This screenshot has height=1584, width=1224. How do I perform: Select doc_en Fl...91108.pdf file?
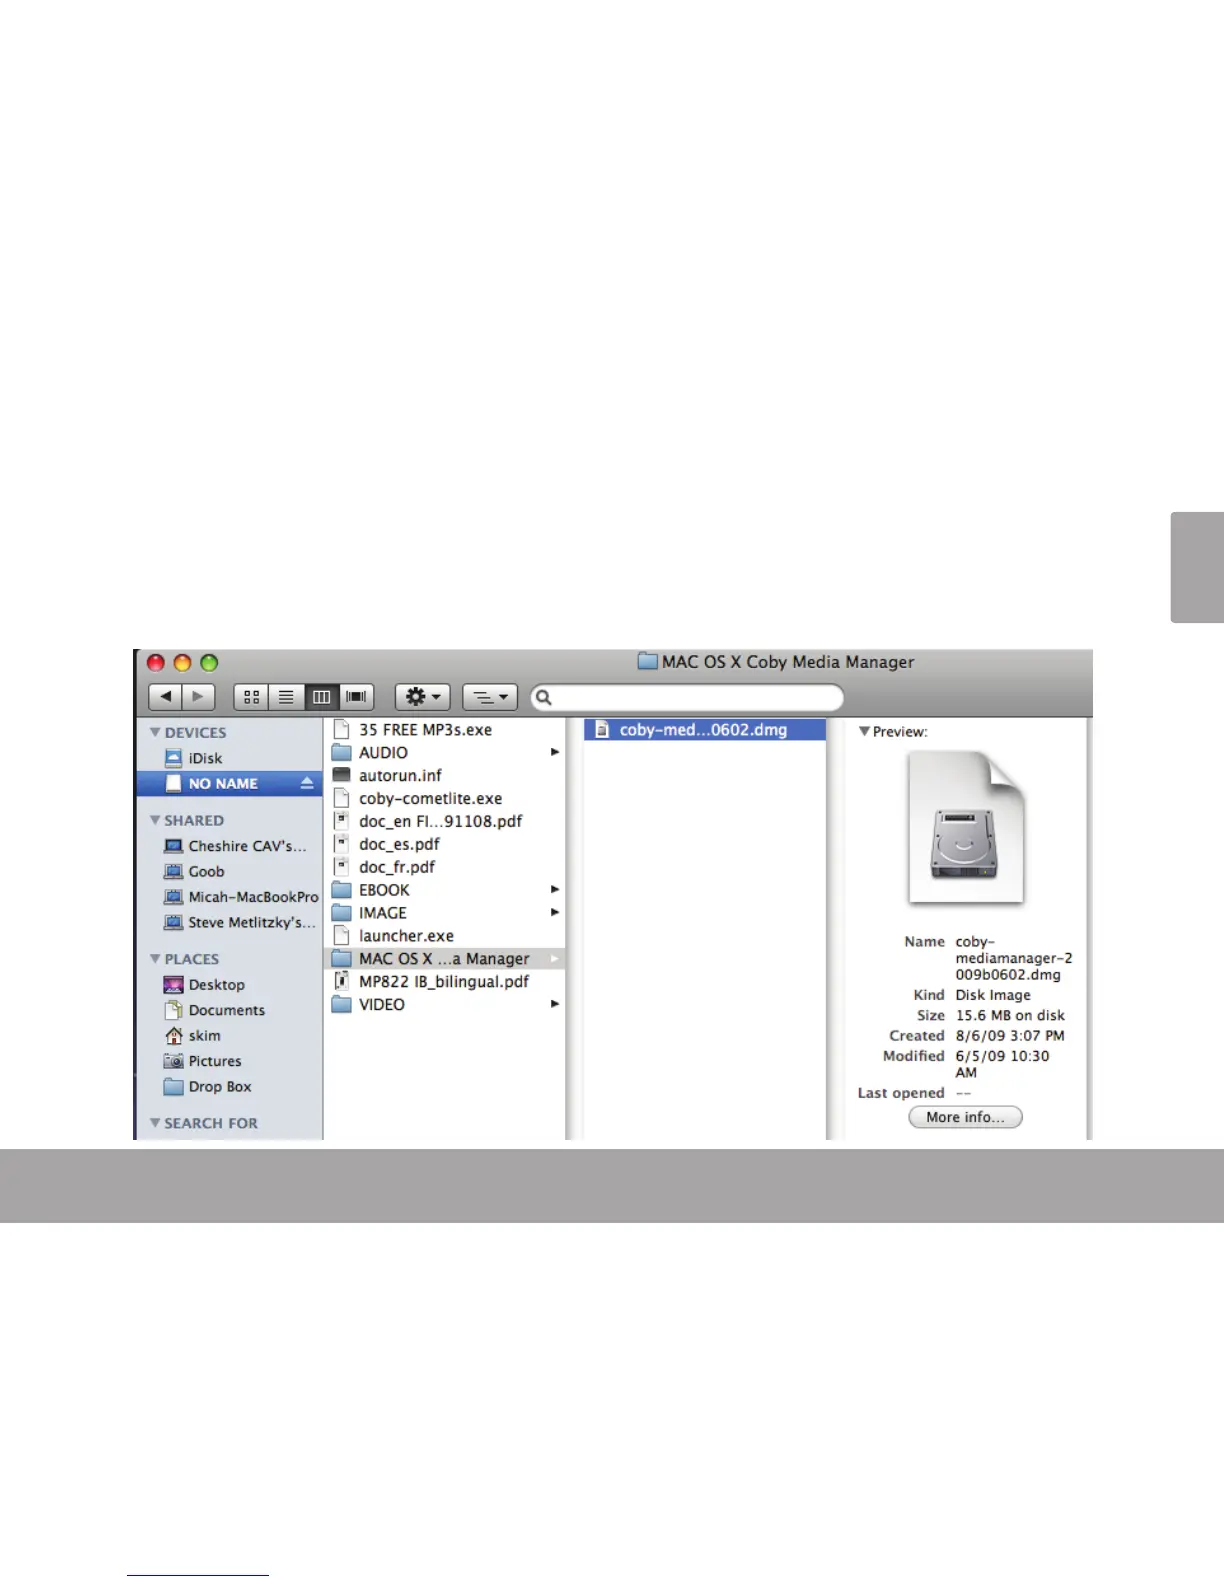point(446,821)
